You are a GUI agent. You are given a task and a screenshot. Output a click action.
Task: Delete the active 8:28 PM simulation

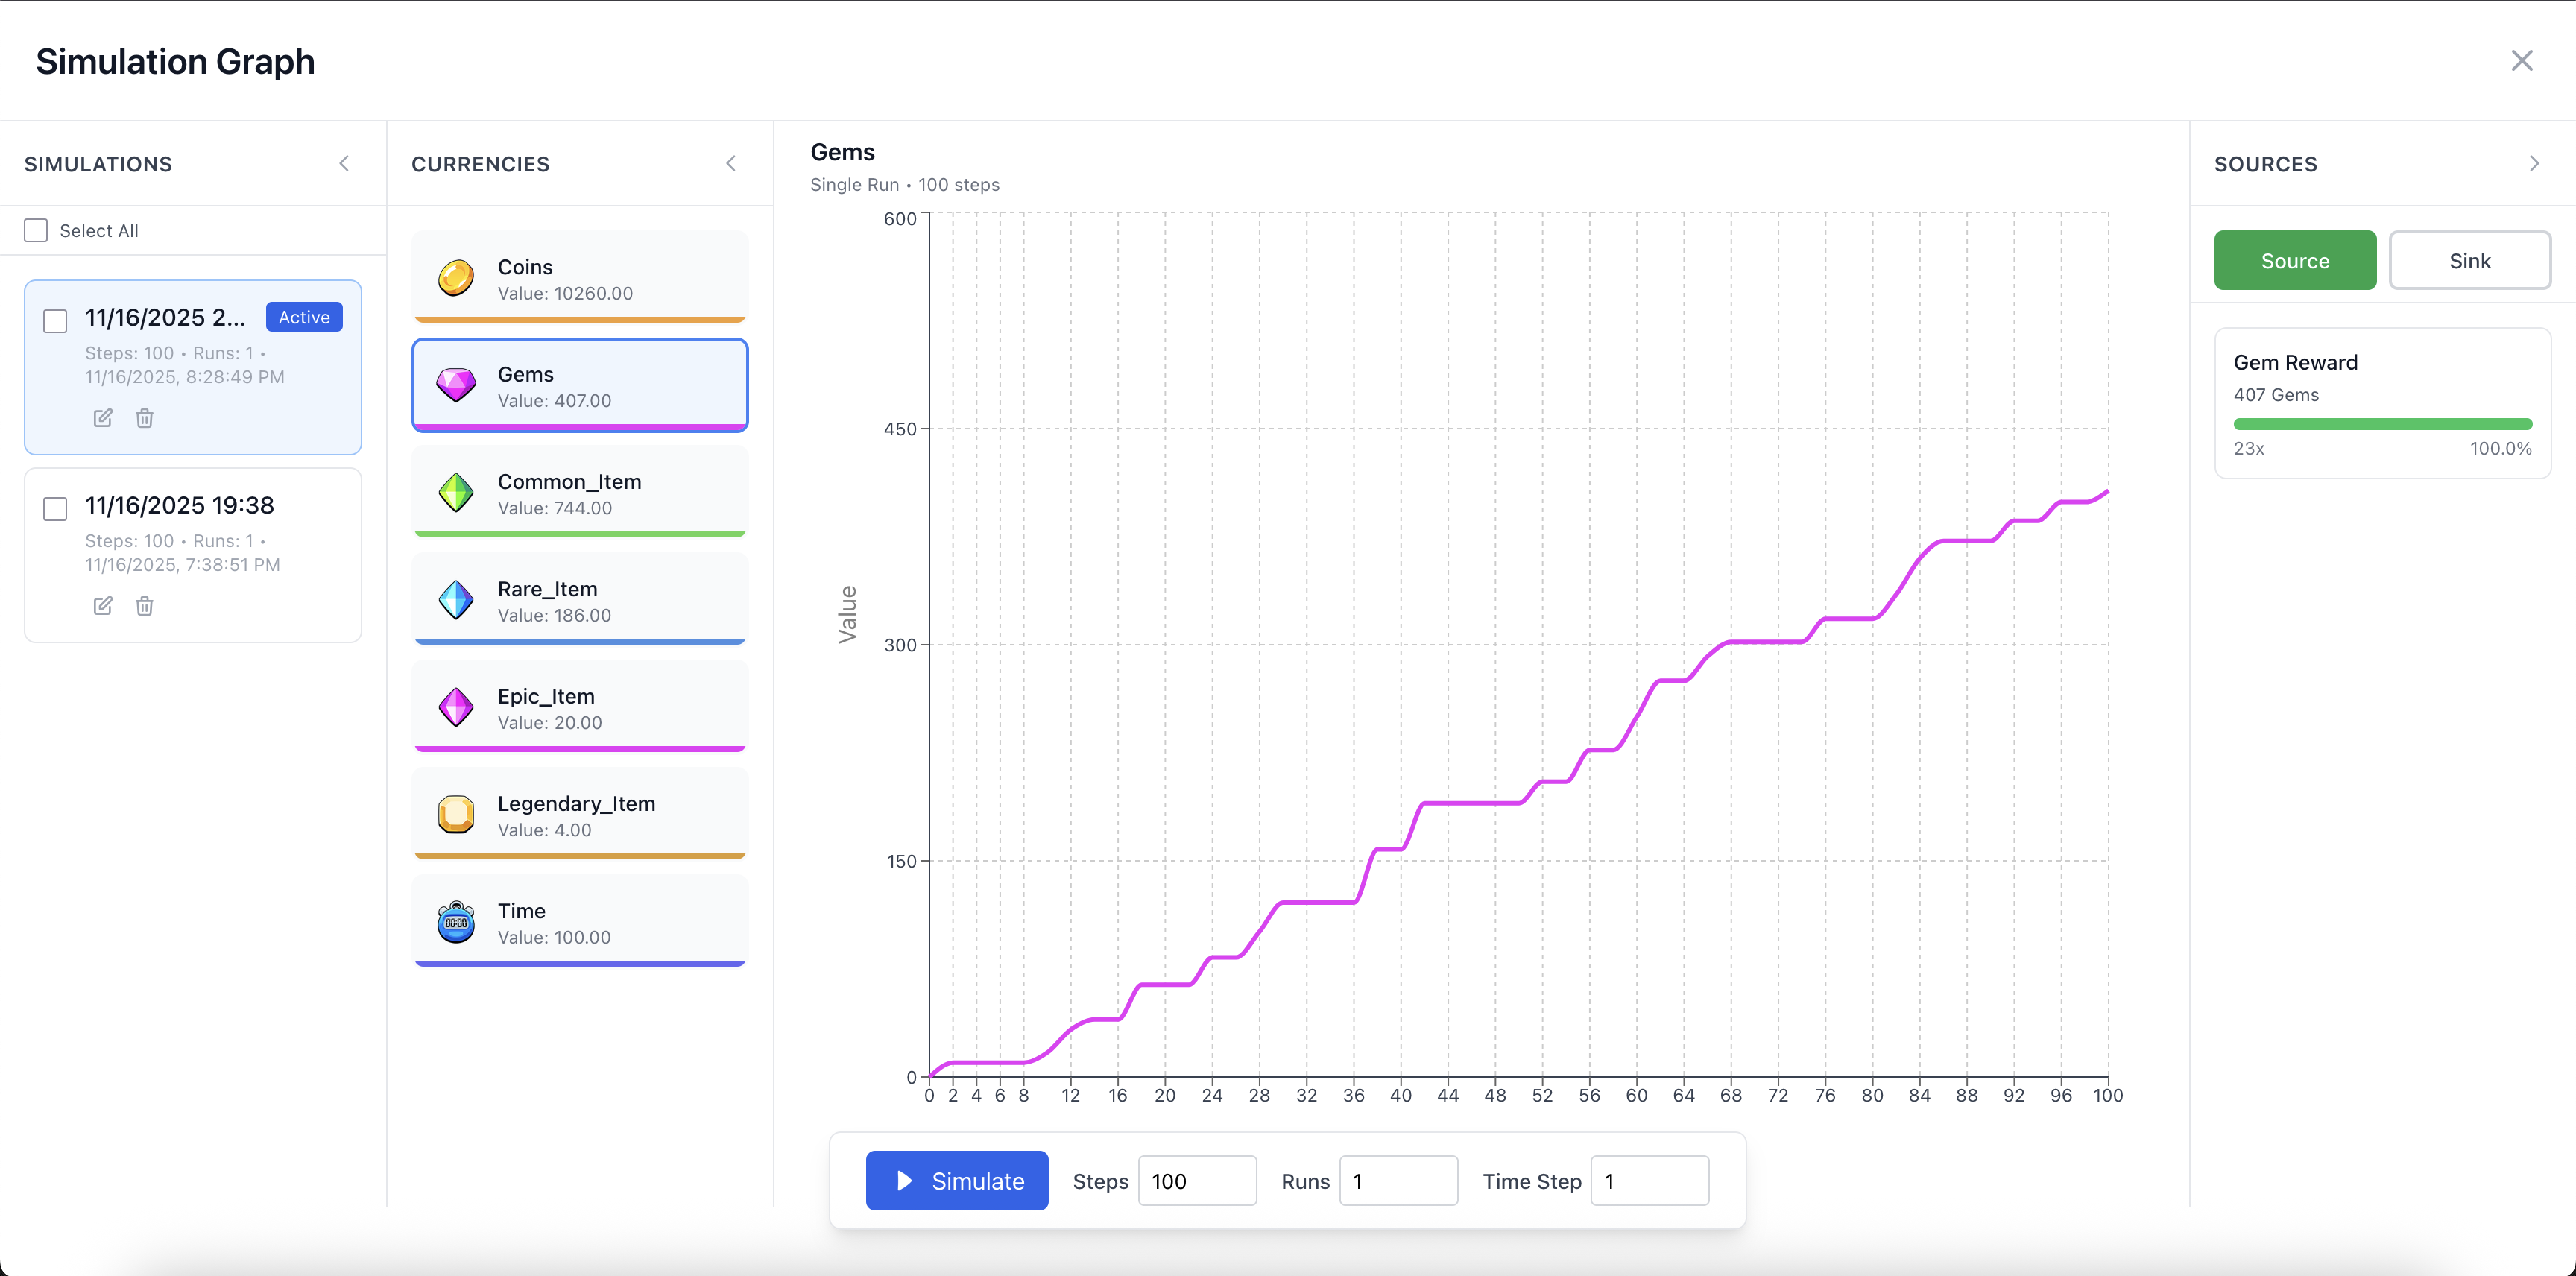144,418
